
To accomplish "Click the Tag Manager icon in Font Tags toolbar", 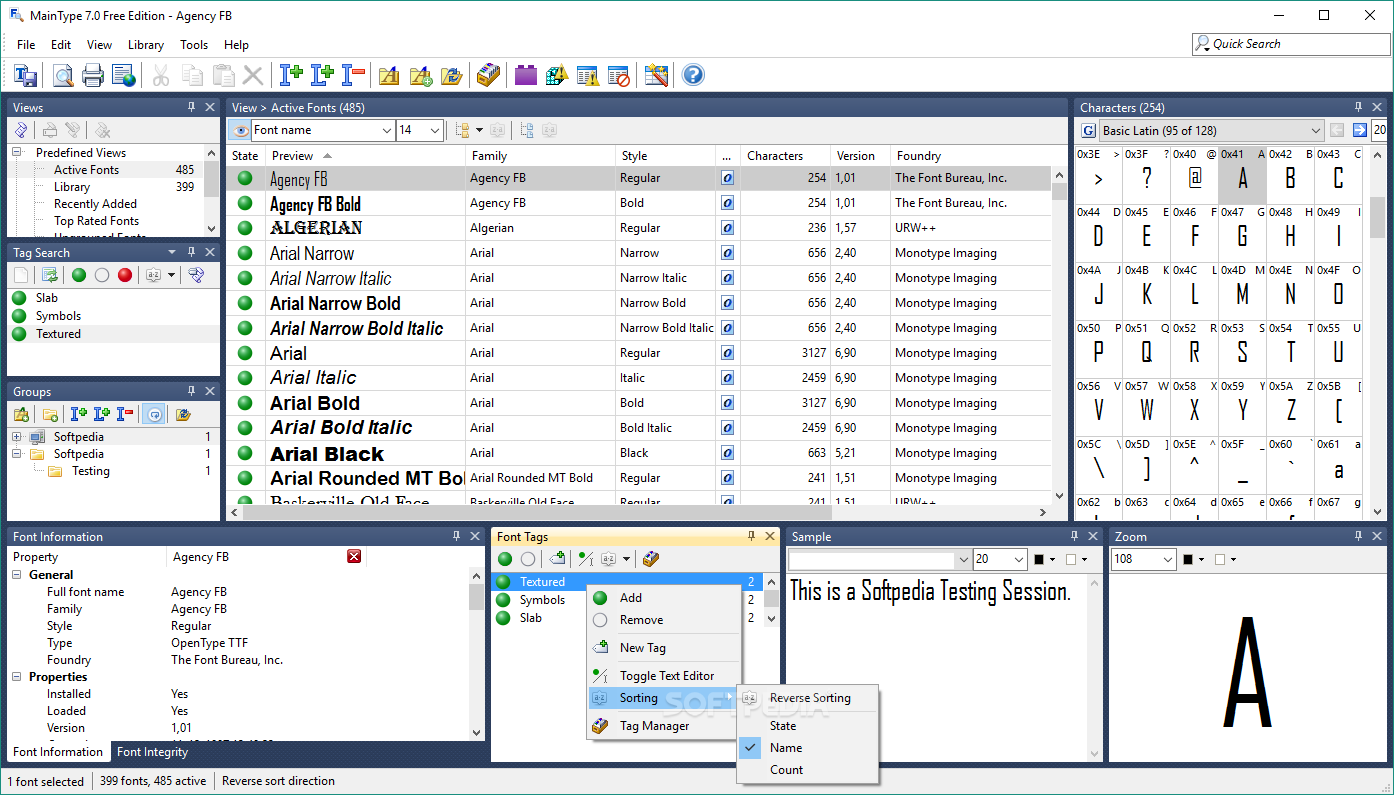I will click(651, 559).
